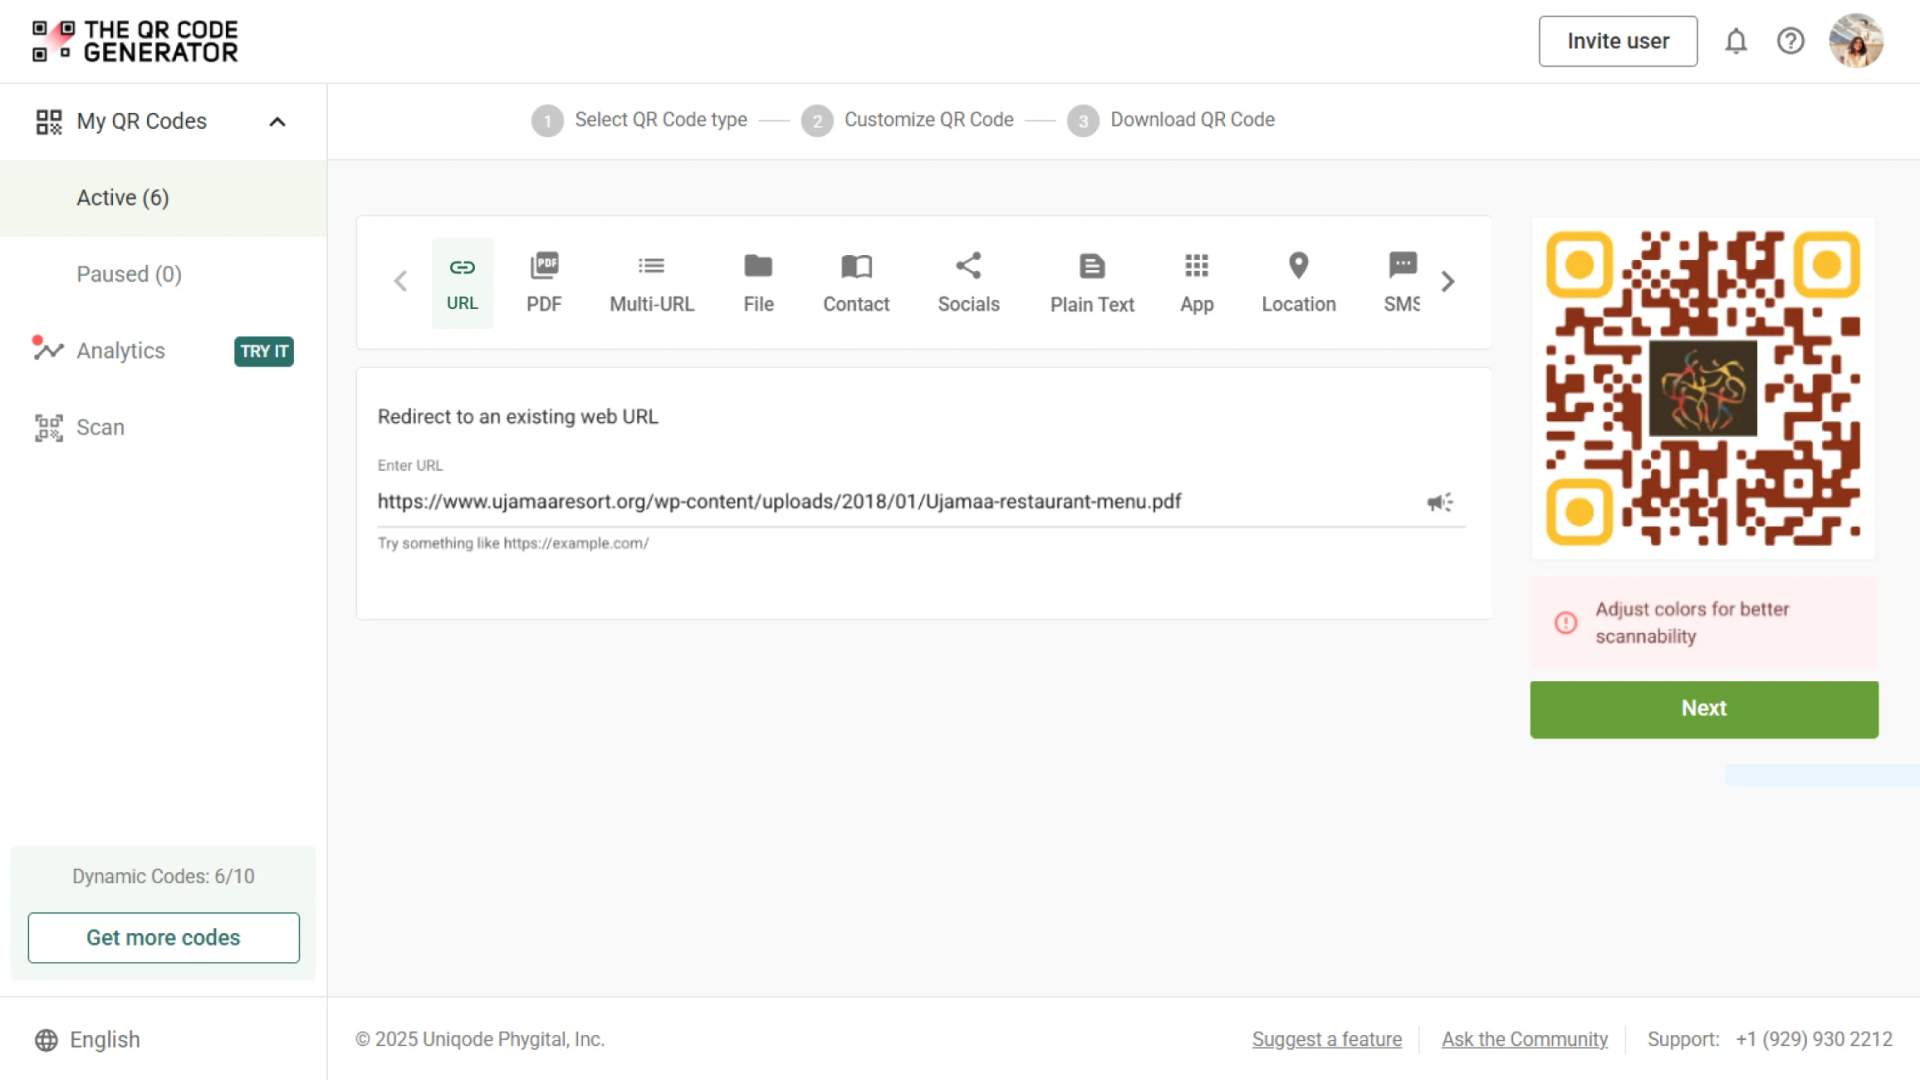Select the PDF QR code type
1920x1080 pixels.
click(544, 282)
